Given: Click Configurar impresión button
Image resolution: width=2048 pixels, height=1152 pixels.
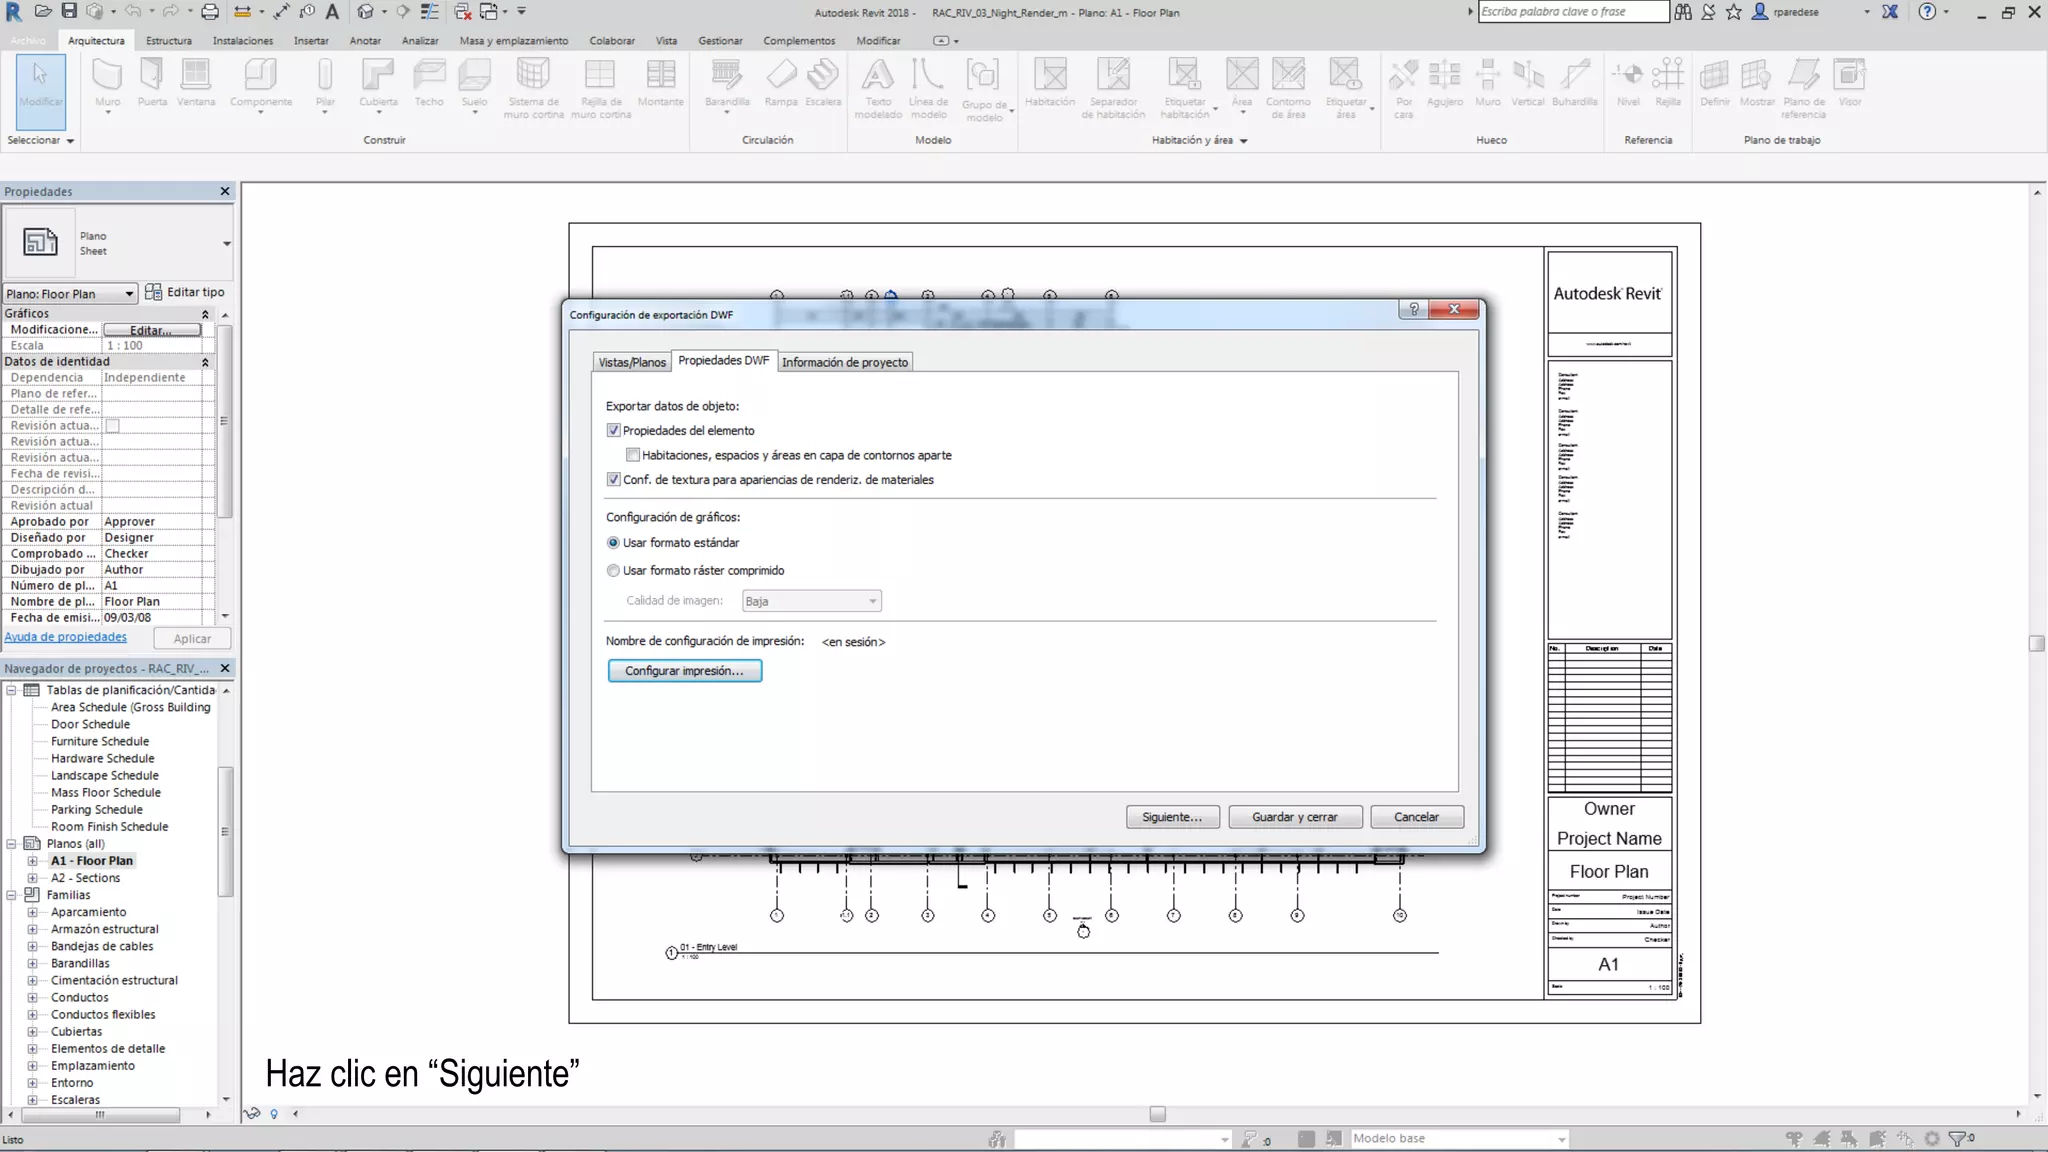Looking at the screenshot, I should [x=684, y=671].
